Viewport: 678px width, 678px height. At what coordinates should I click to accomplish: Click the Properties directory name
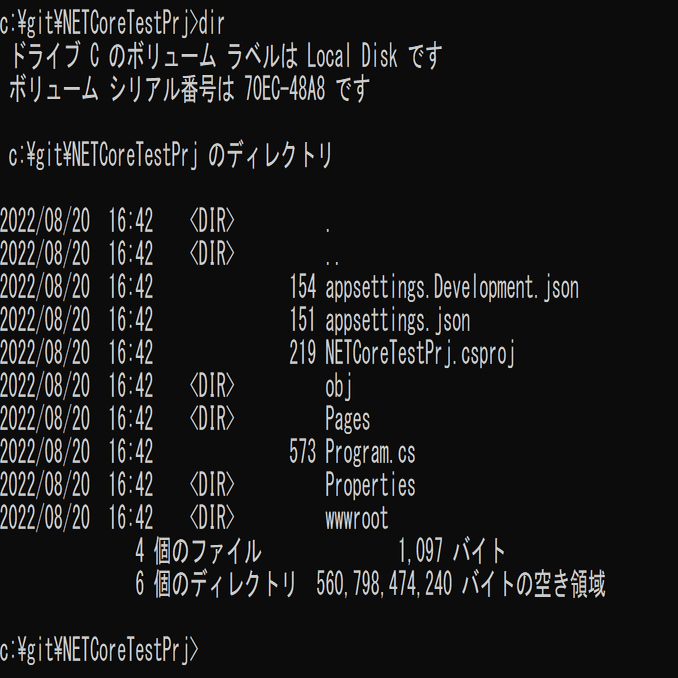tap(370, 485)
